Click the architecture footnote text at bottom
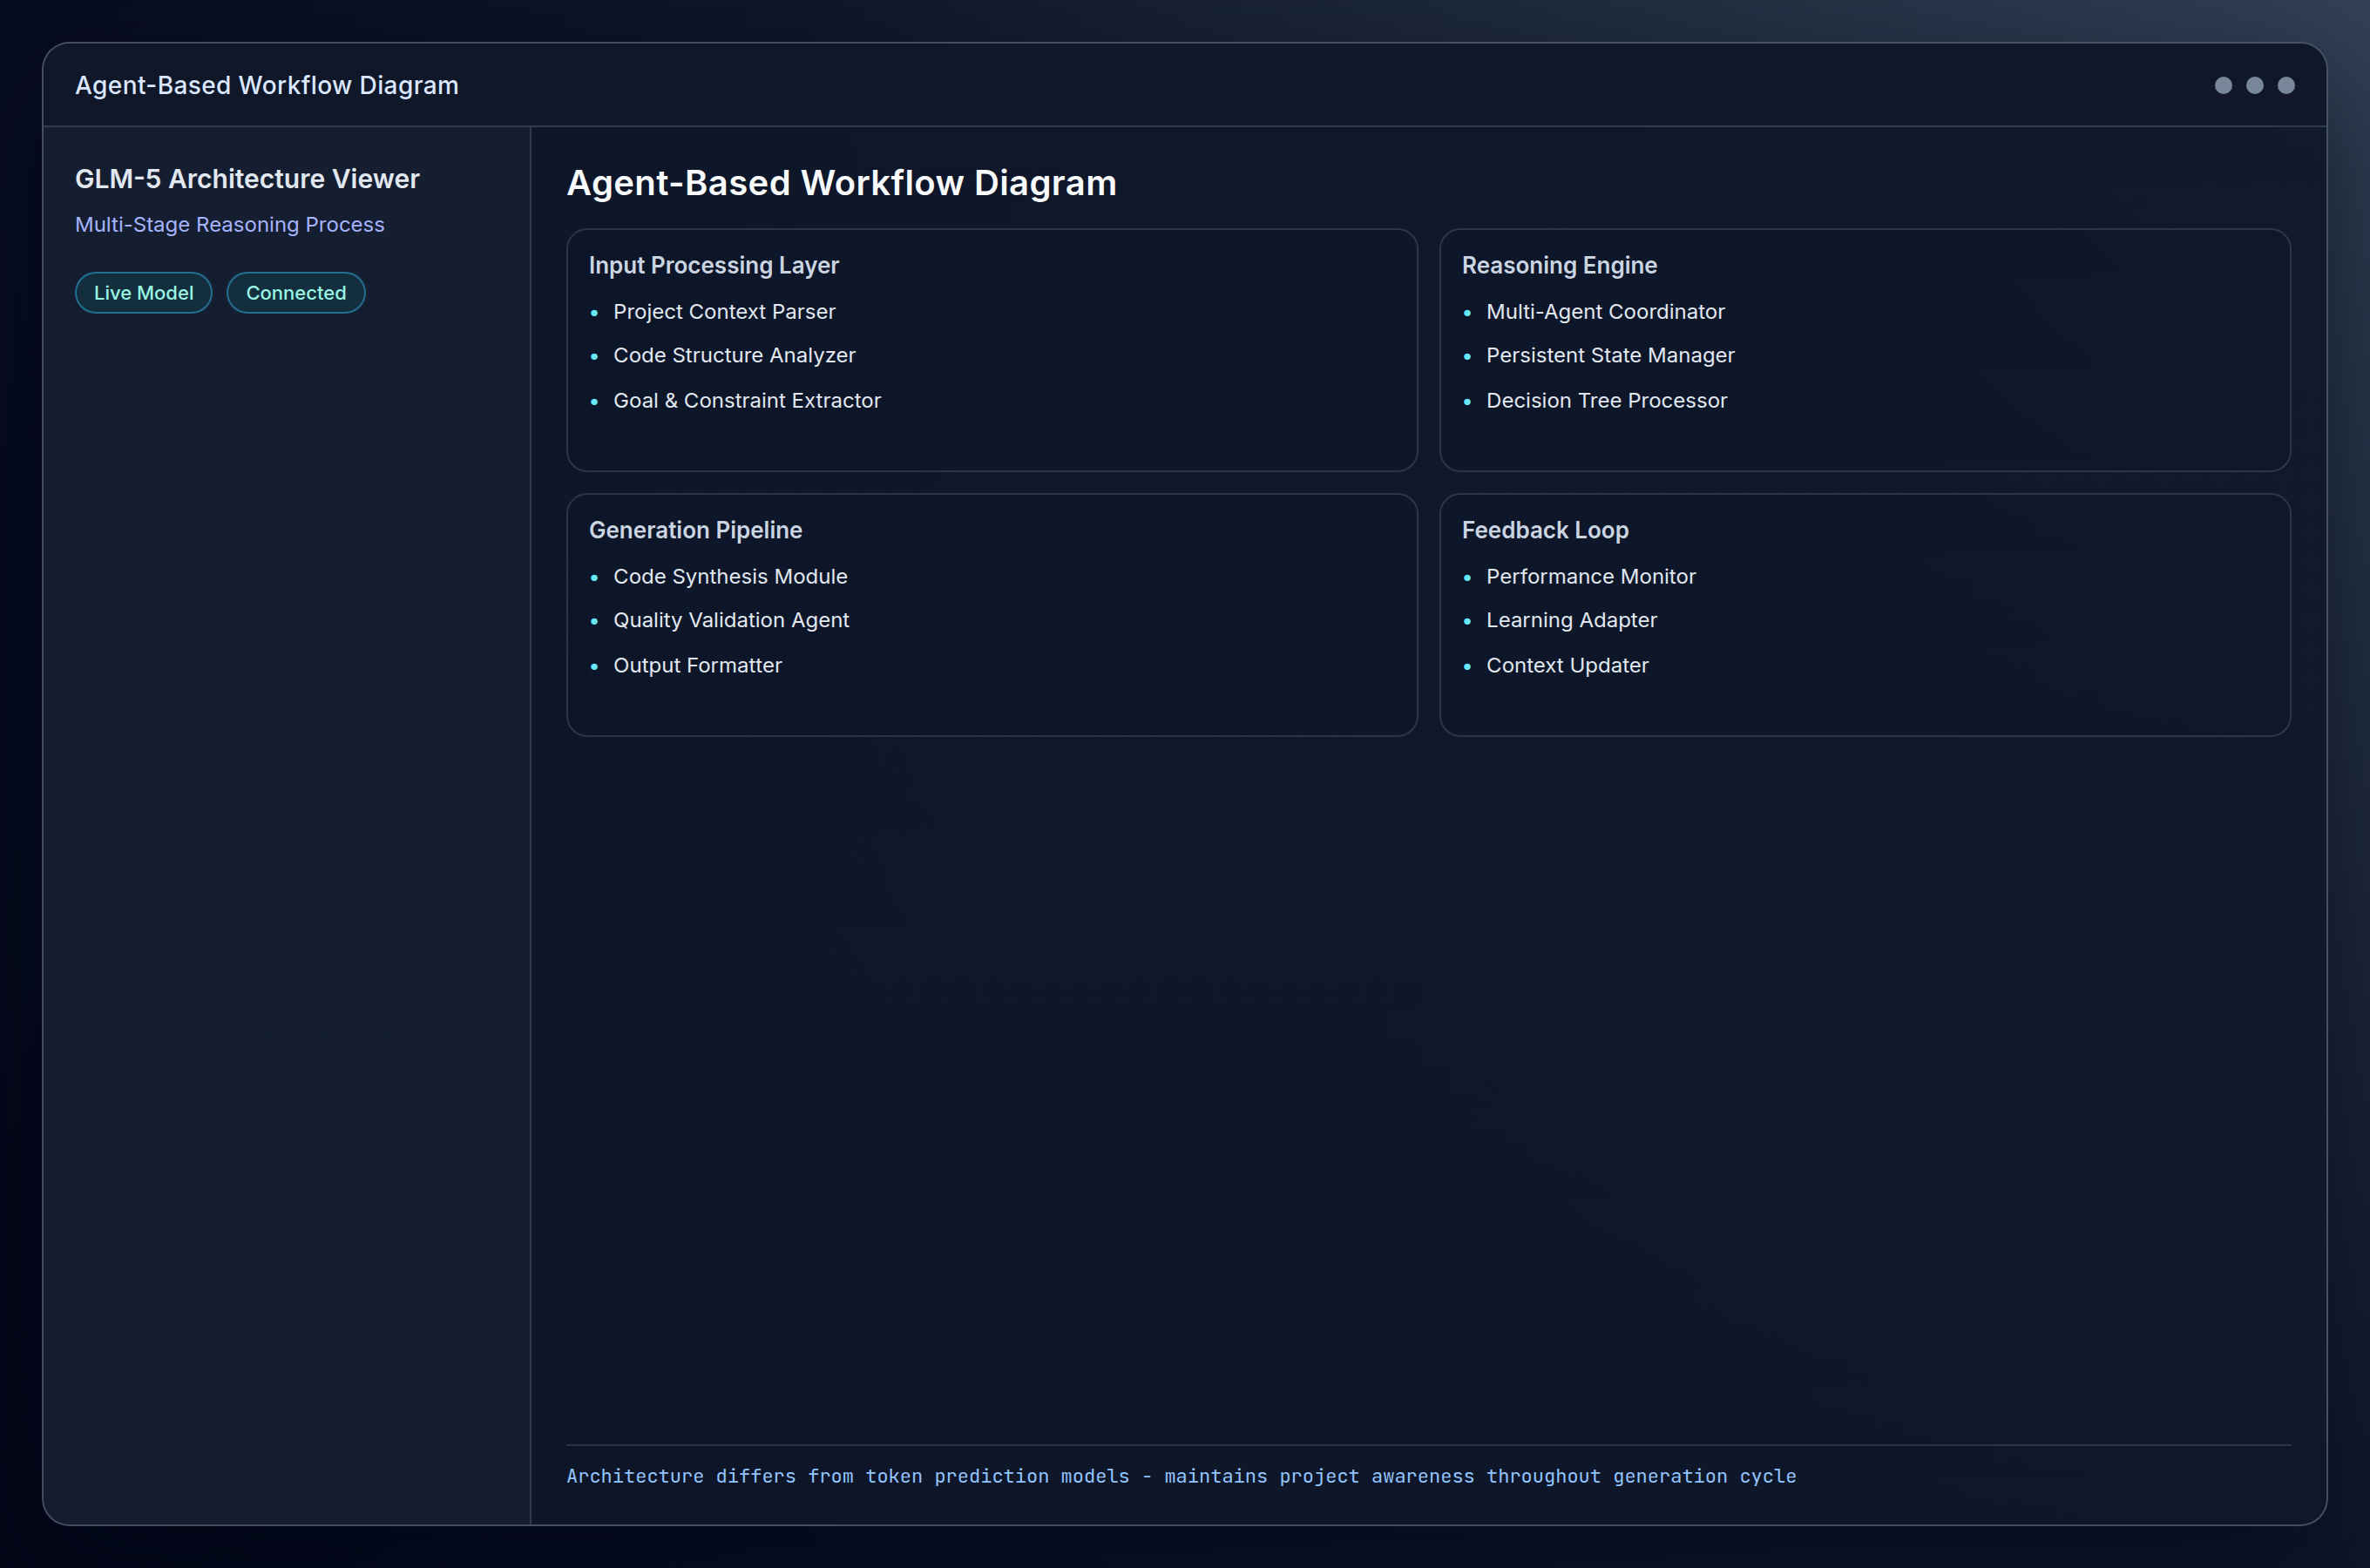 tap(1181, 1476)
